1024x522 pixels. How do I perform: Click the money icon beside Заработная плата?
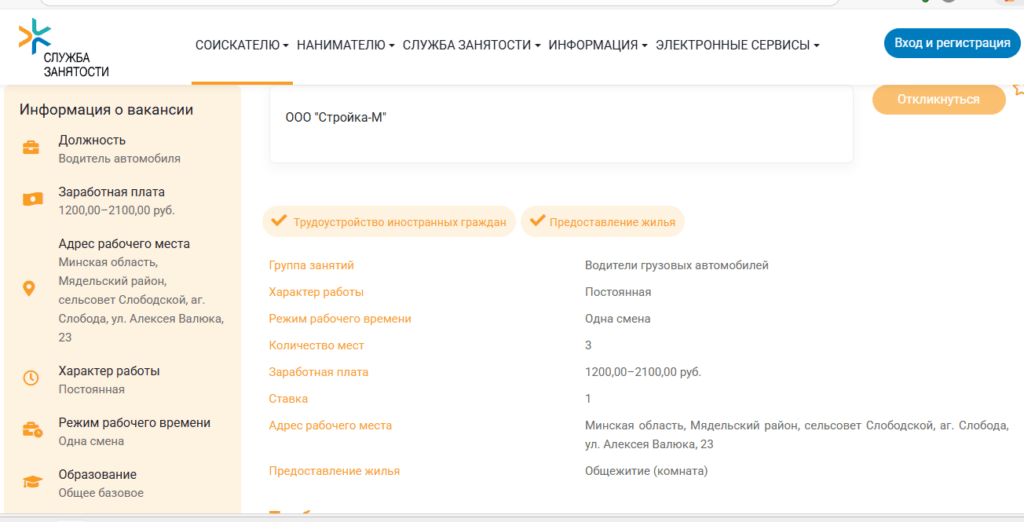tap(32, 200)
